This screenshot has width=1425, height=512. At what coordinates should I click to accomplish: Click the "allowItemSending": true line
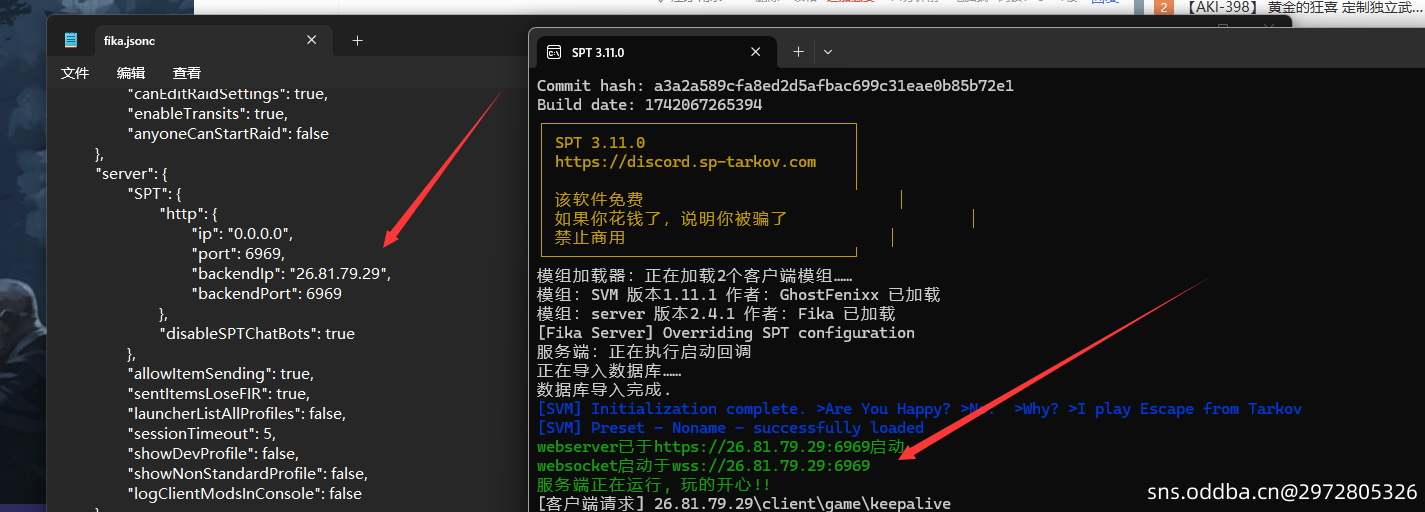[x=220, y=374]
